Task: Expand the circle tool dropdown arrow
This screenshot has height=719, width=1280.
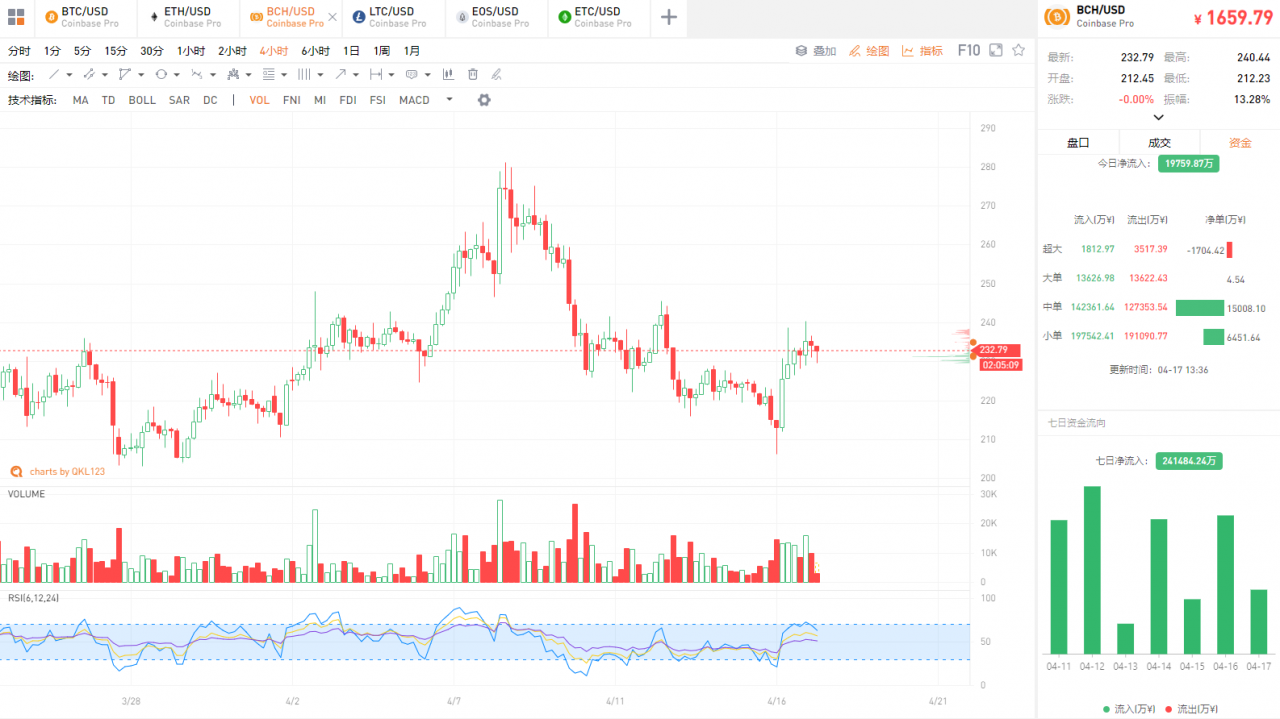Action: click(177, 75)
